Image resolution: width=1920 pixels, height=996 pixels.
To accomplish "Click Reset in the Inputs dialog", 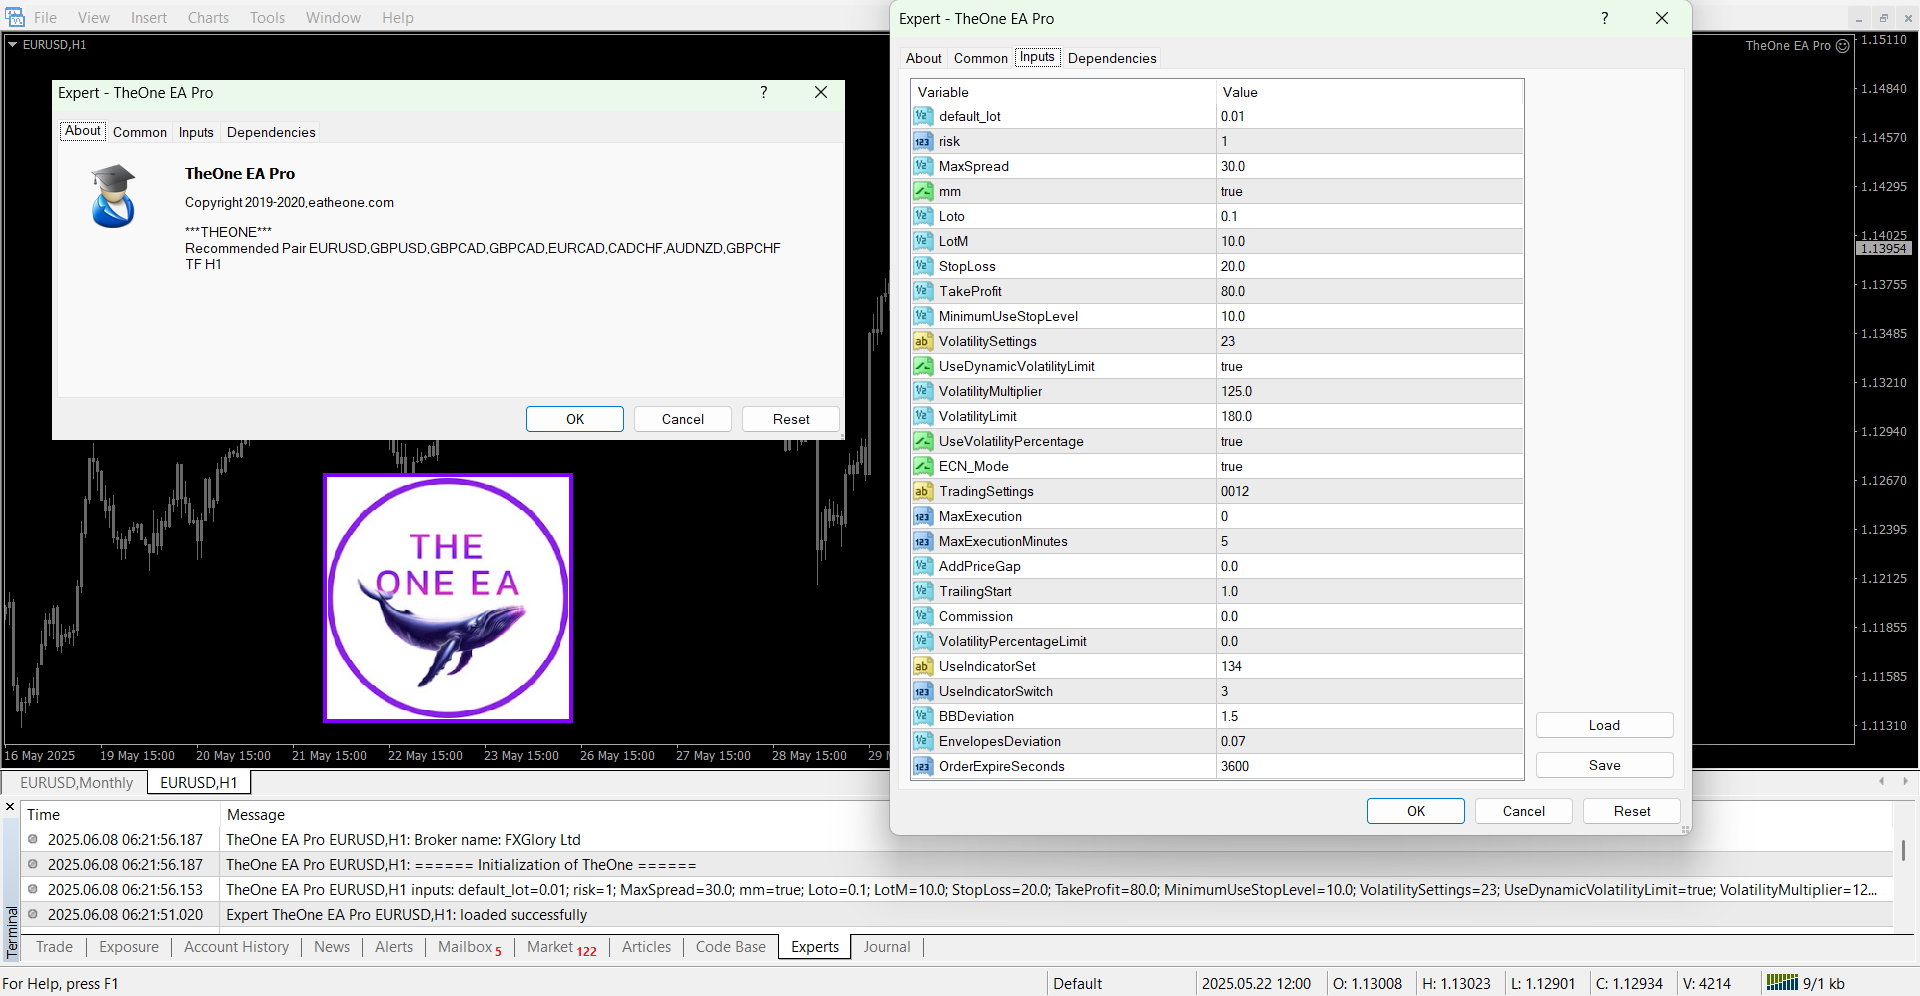I will [x=1631, y=811].
